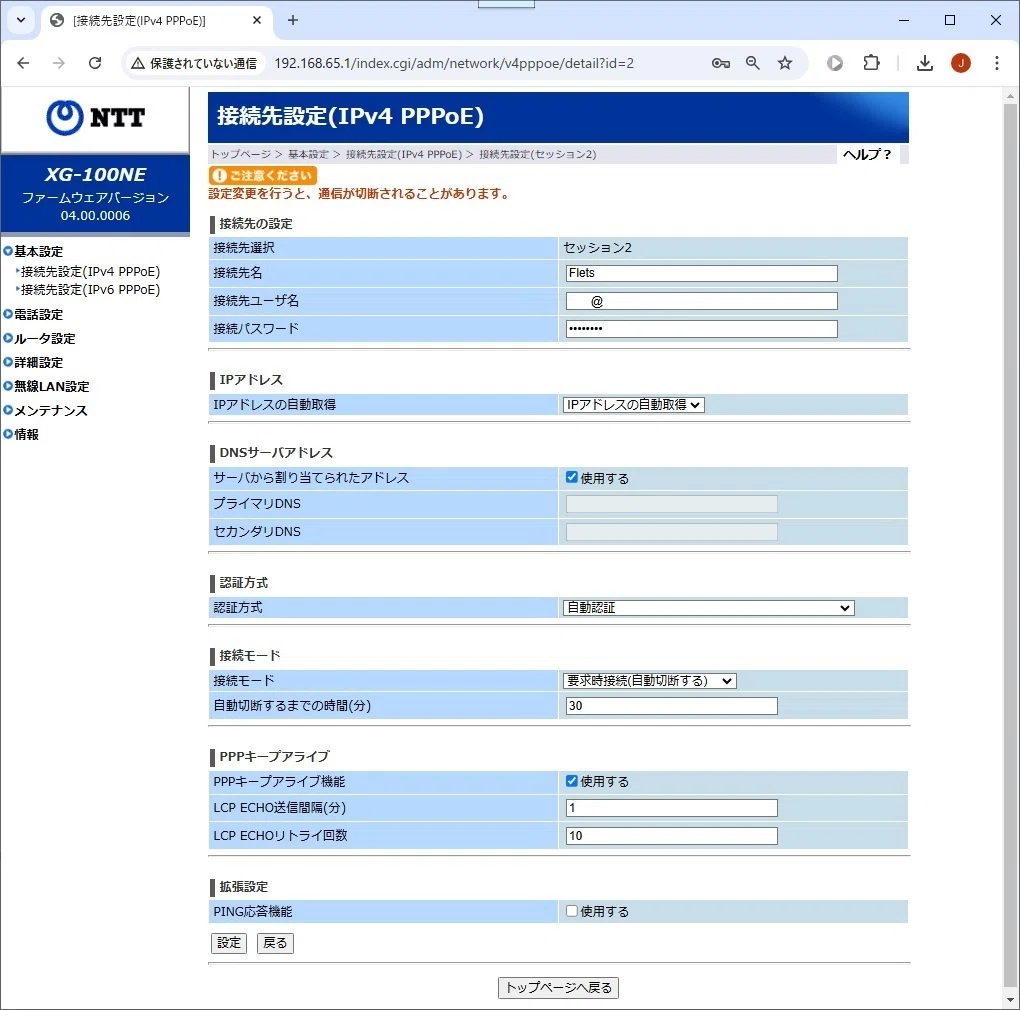Image resolution: width=1020 pixels, height=1010 pixels.
Task: Click the password key icon in address bar
Action: point(720,63)
